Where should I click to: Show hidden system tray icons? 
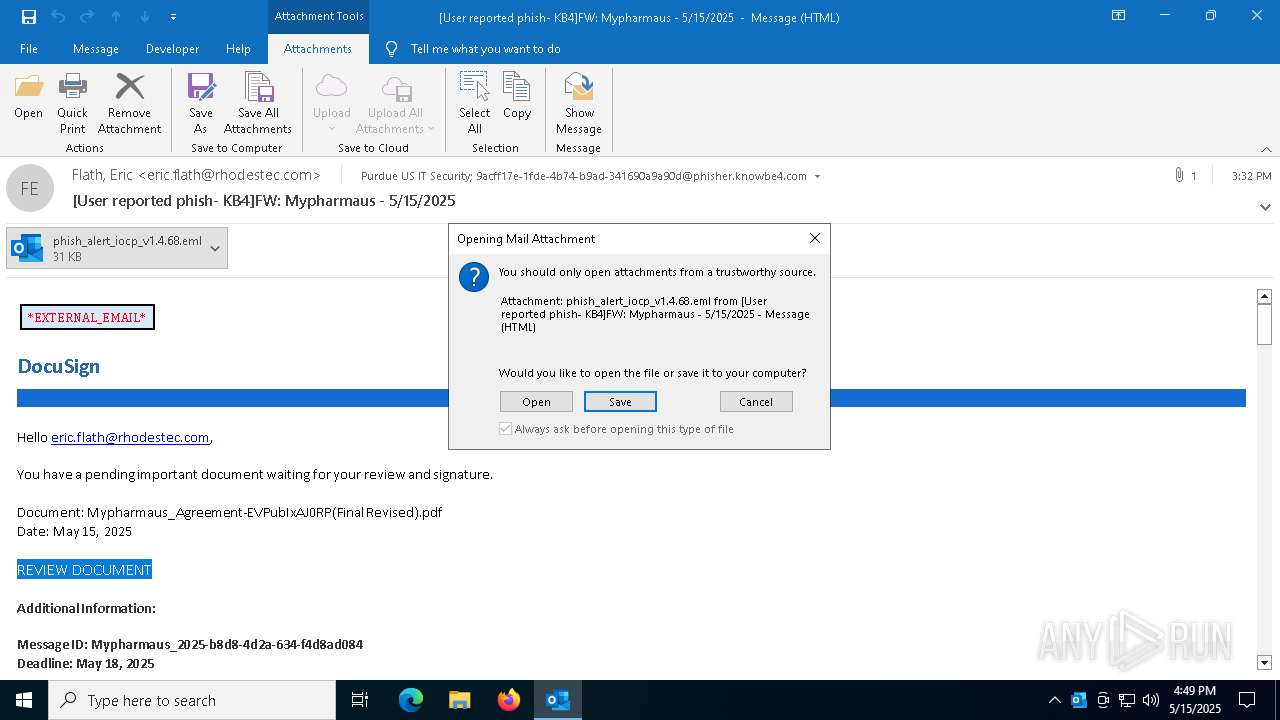tap(1054, 700)
